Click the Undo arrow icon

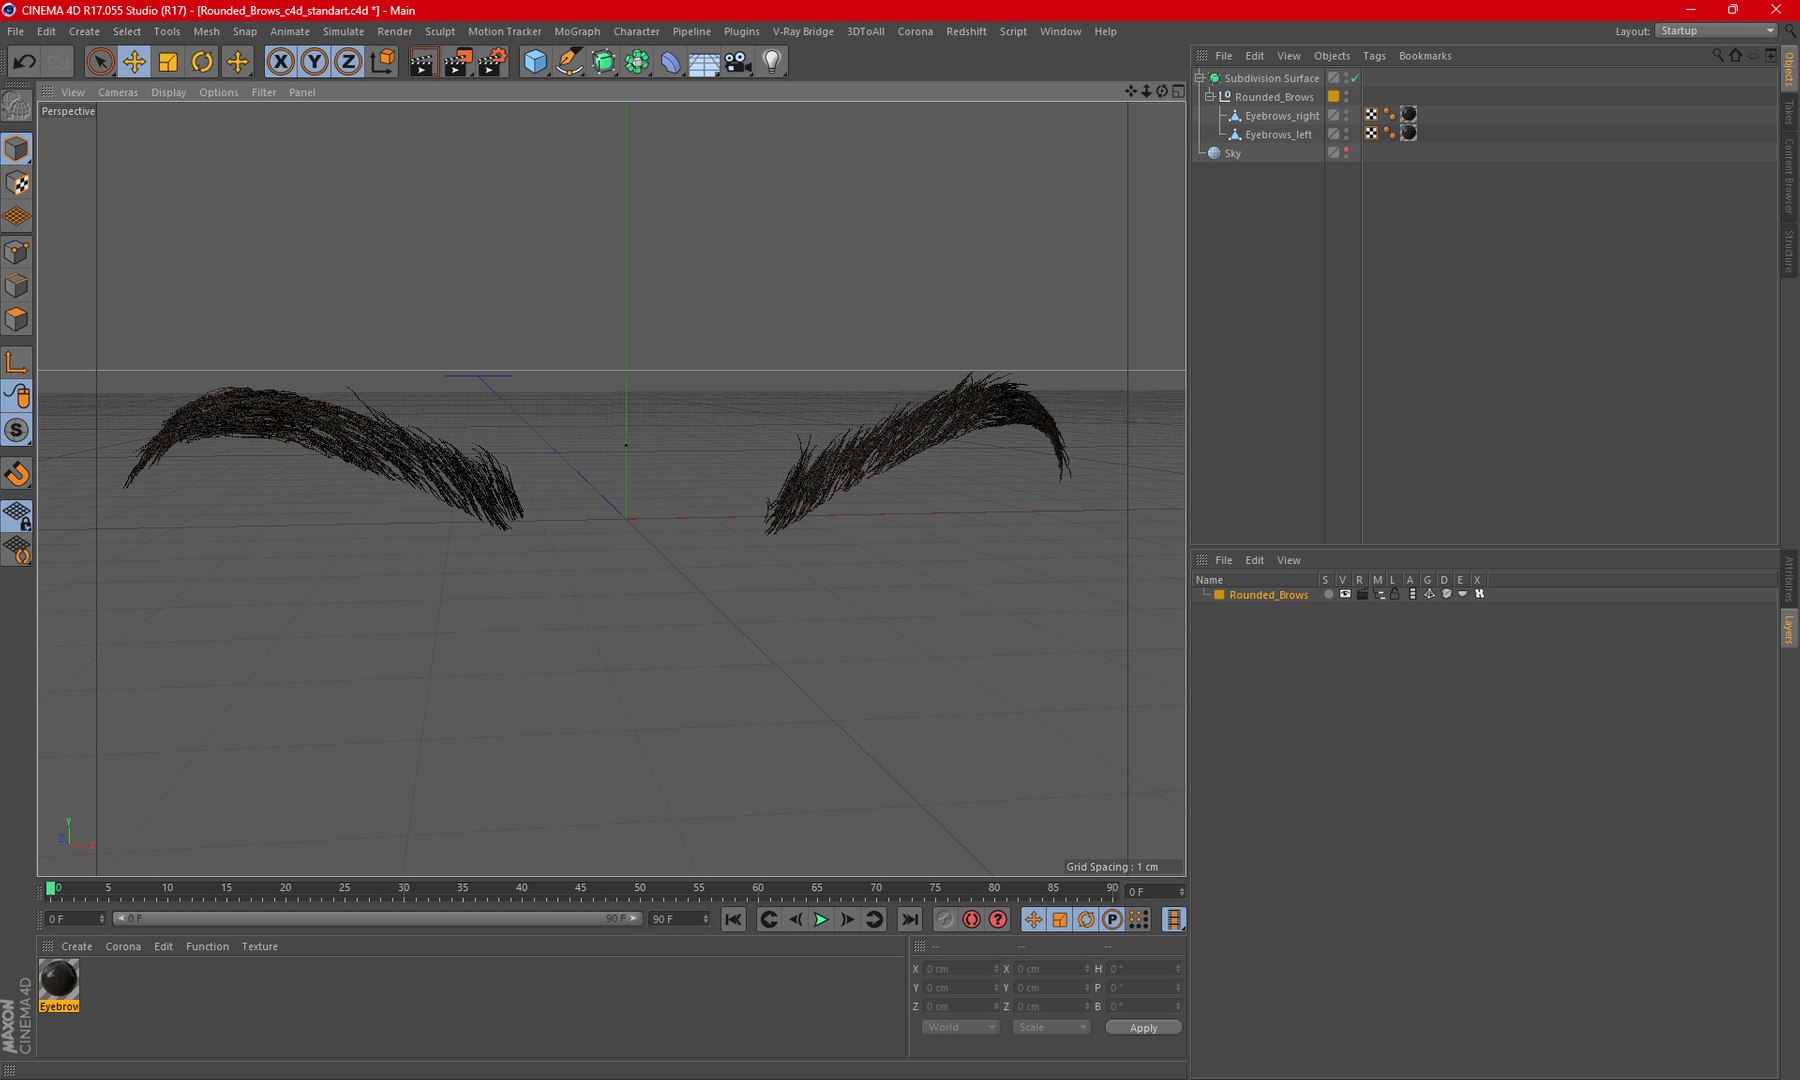click(24, 62)
